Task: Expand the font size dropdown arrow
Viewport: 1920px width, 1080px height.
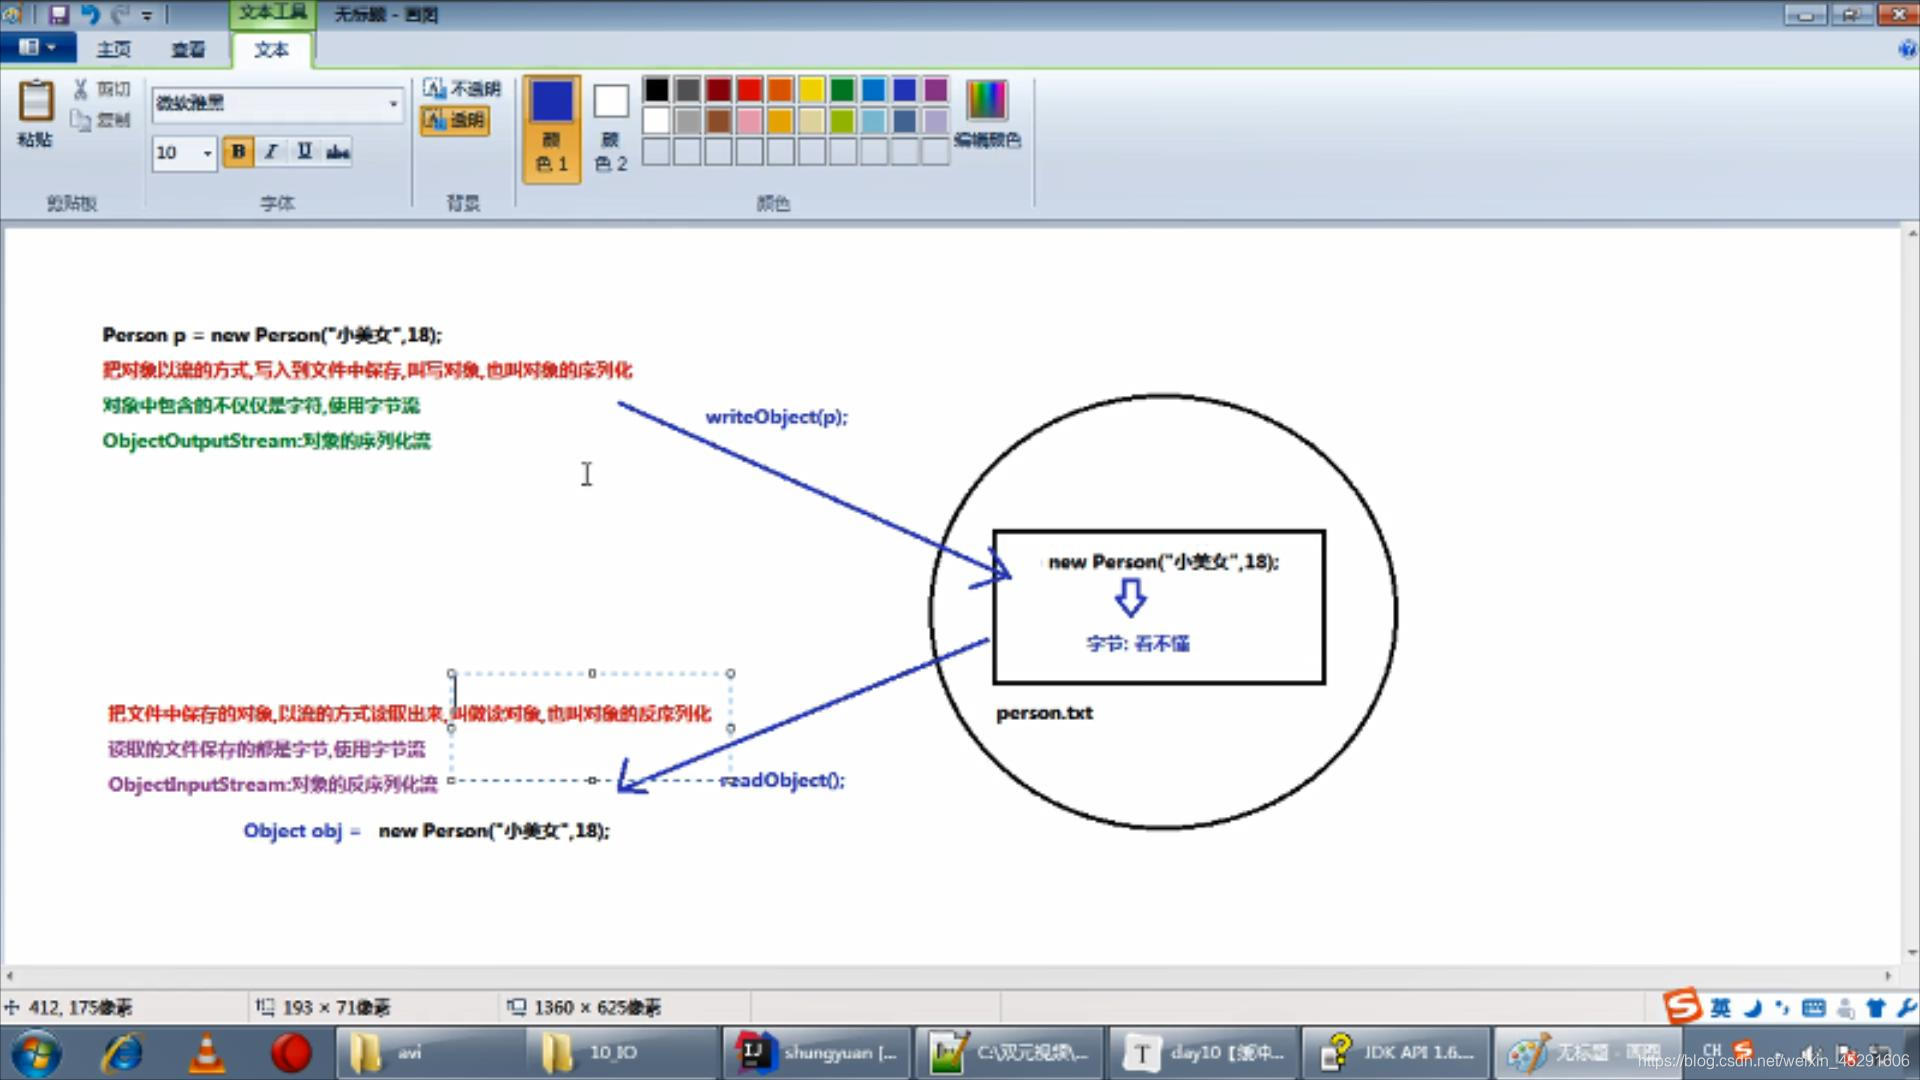Action: (207, 153)
